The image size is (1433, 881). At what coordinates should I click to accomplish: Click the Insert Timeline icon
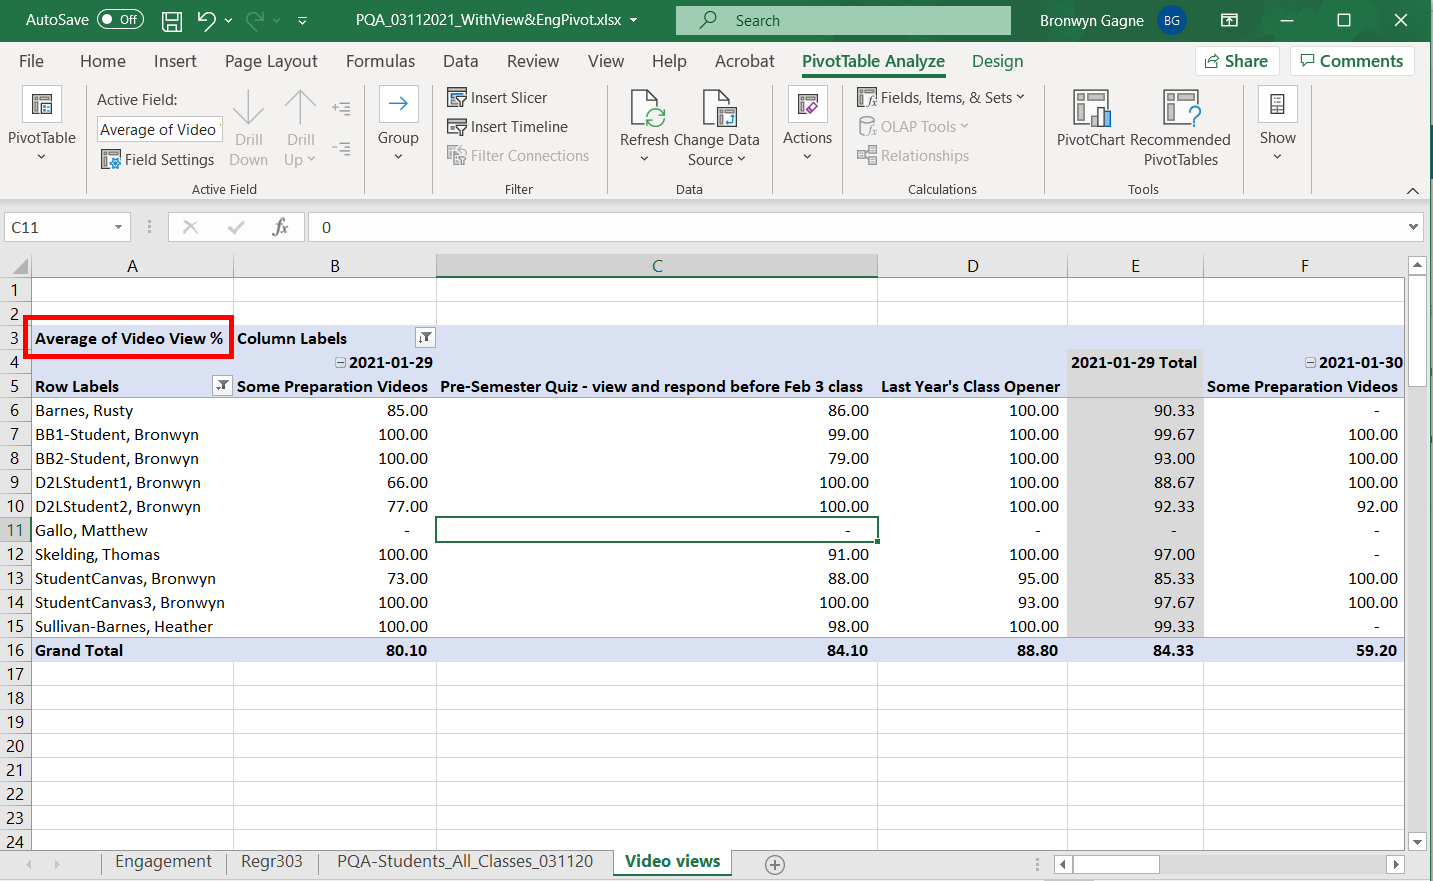point(457,127)
